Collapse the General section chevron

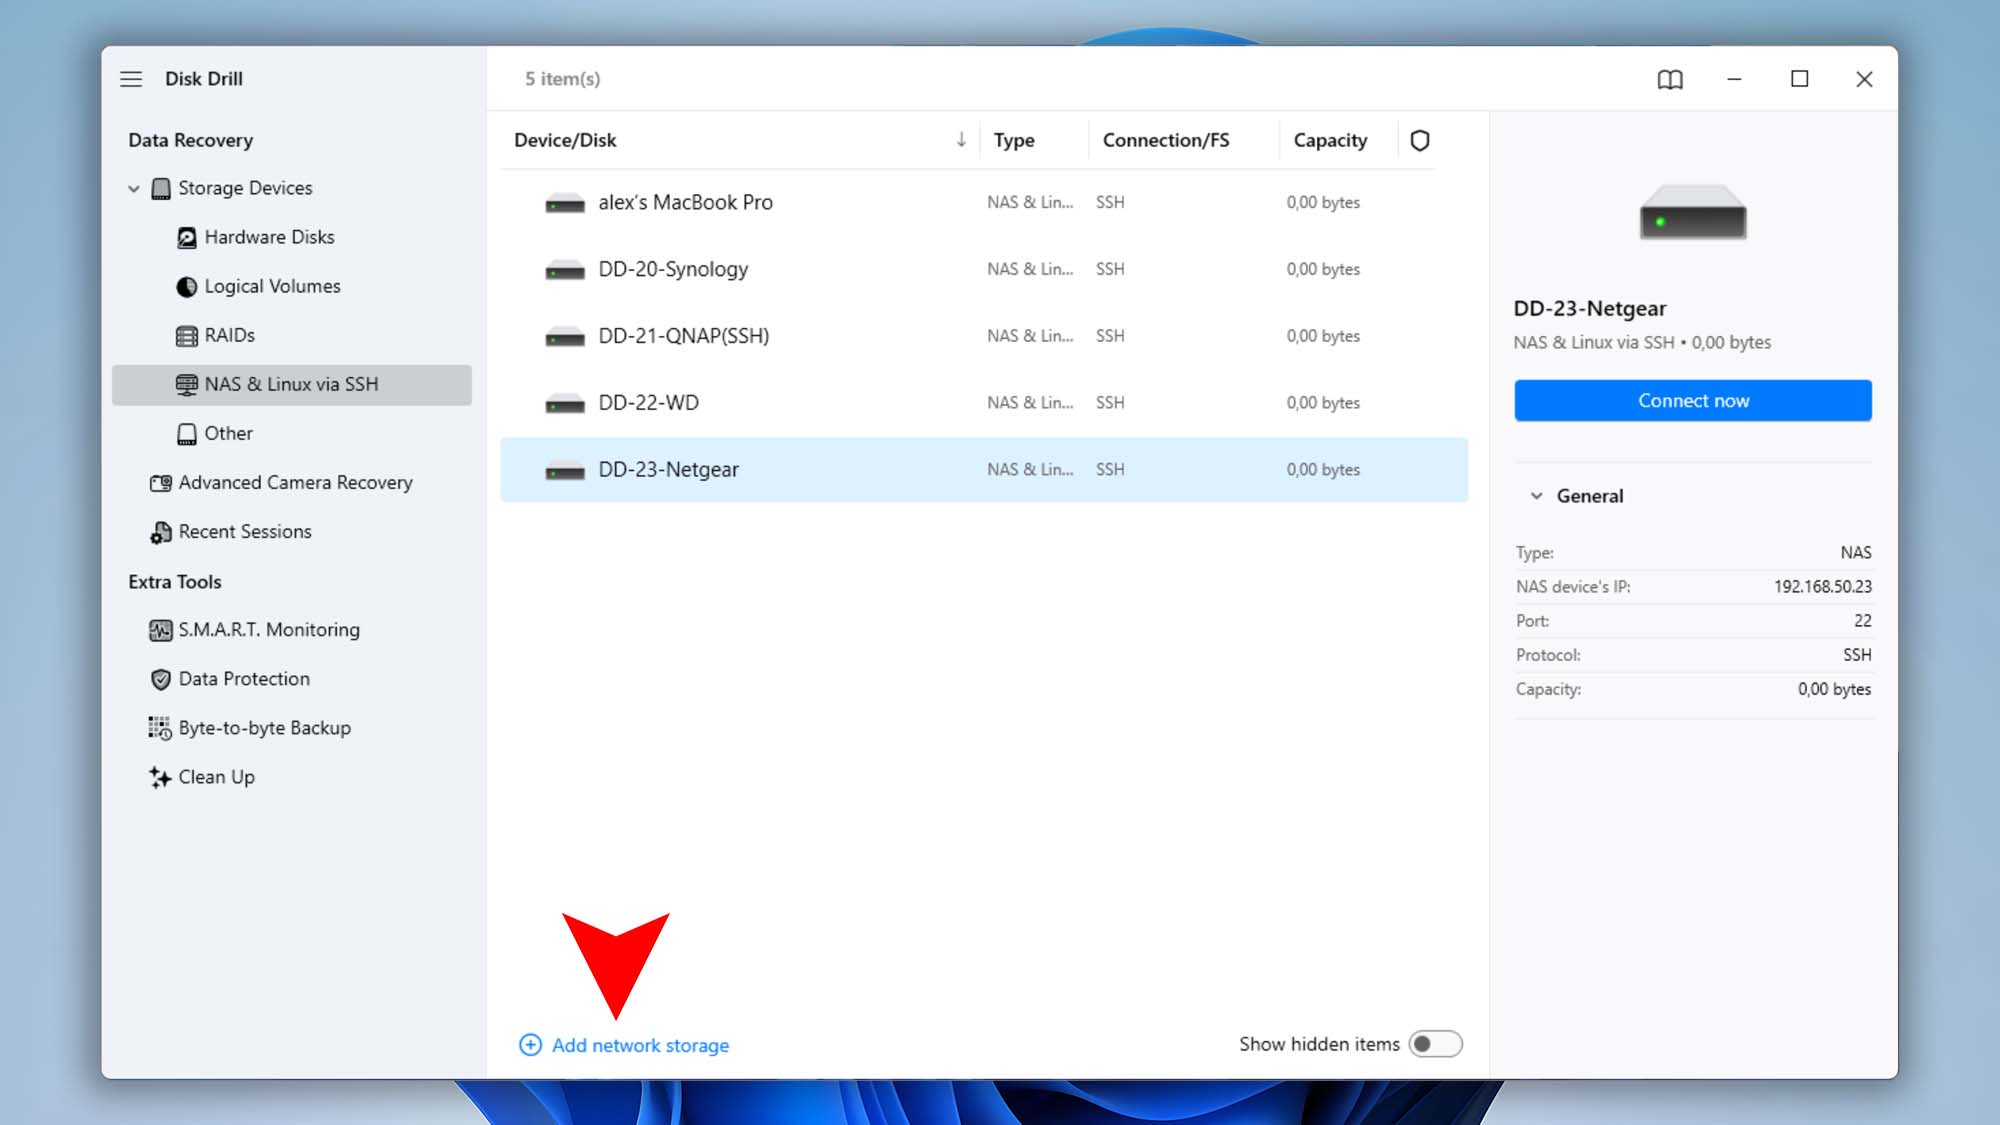pos(1537,496)
